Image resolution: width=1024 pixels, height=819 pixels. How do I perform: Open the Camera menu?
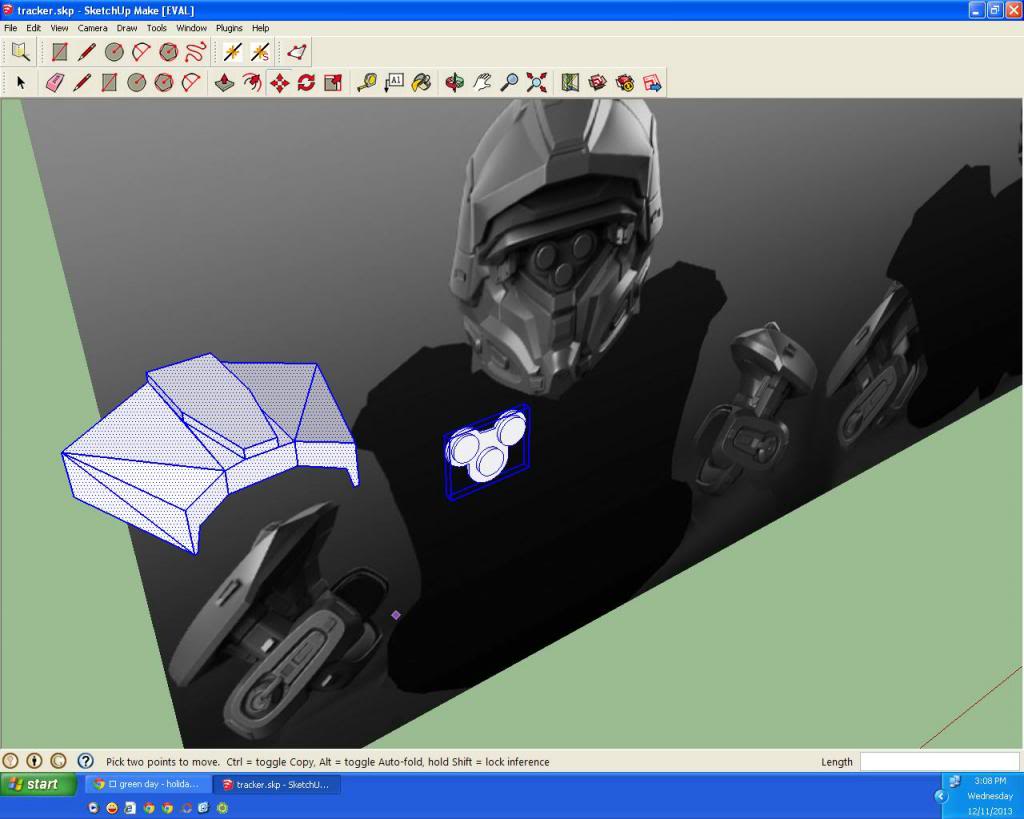coord(92,28)
